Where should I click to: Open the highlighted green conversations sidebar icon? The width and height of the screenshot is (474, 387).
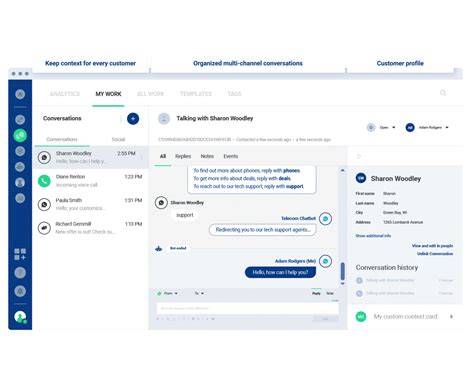tap(20, 135)
